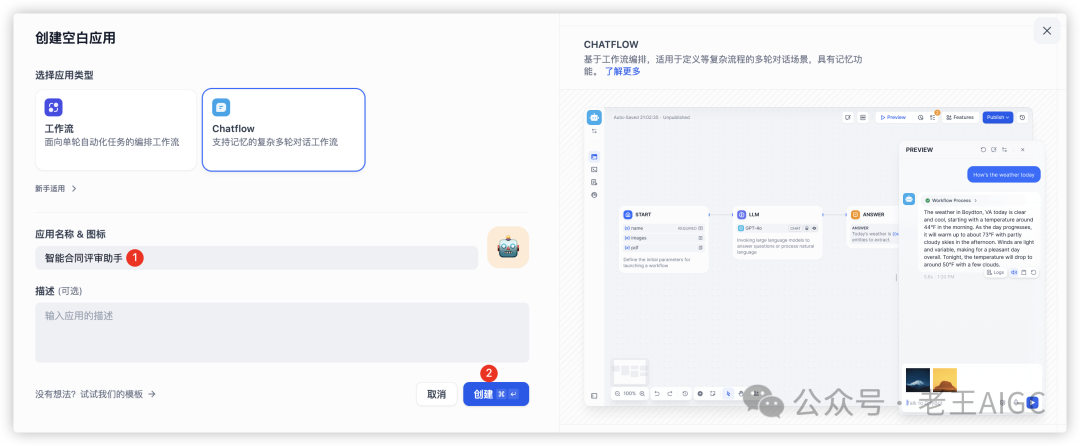Select the 工作流 app type card
1080x446 pixels.
[x=116, y=129]
